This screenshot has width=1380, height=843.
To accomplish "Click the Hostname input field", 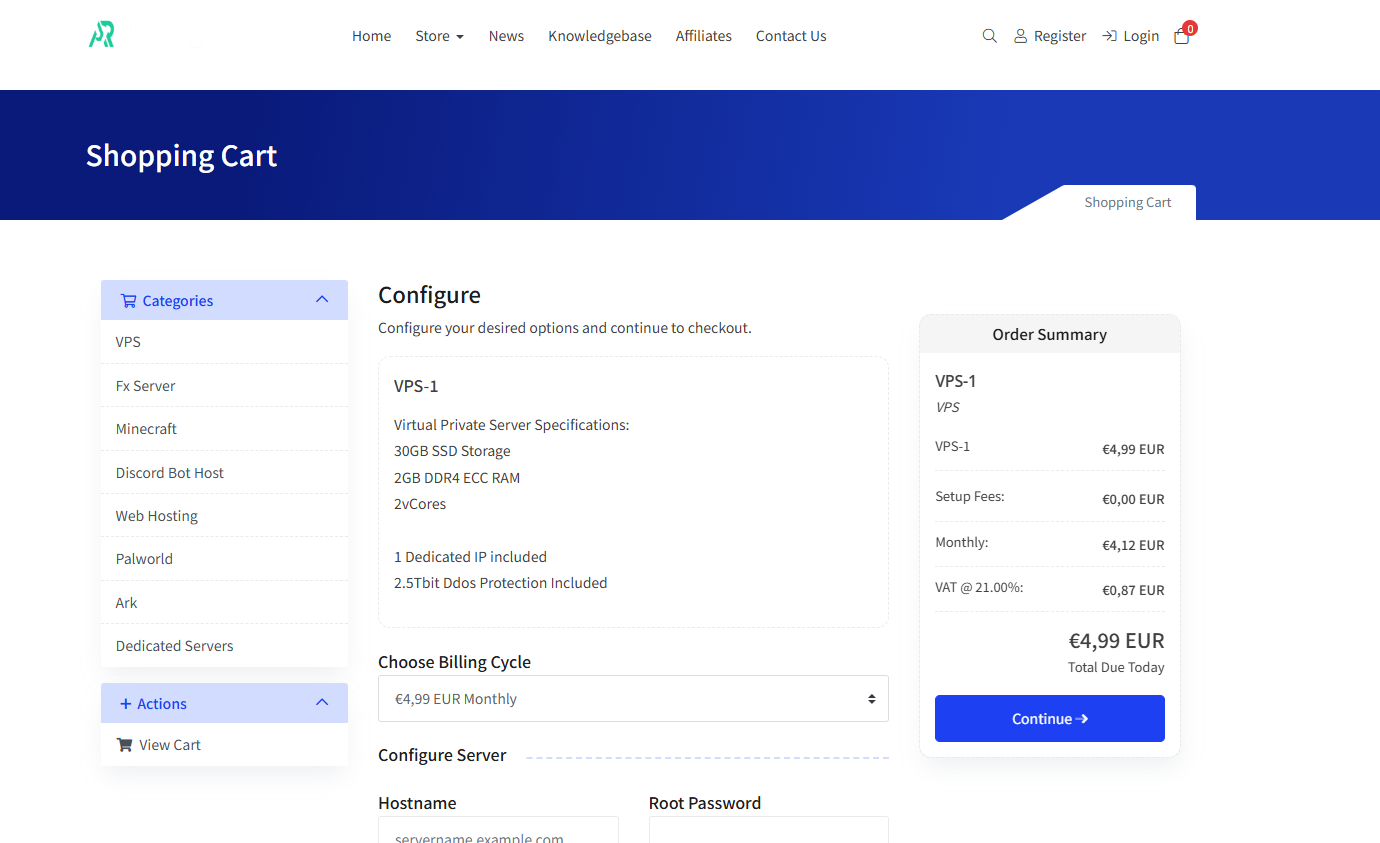I will pos(498,831).
